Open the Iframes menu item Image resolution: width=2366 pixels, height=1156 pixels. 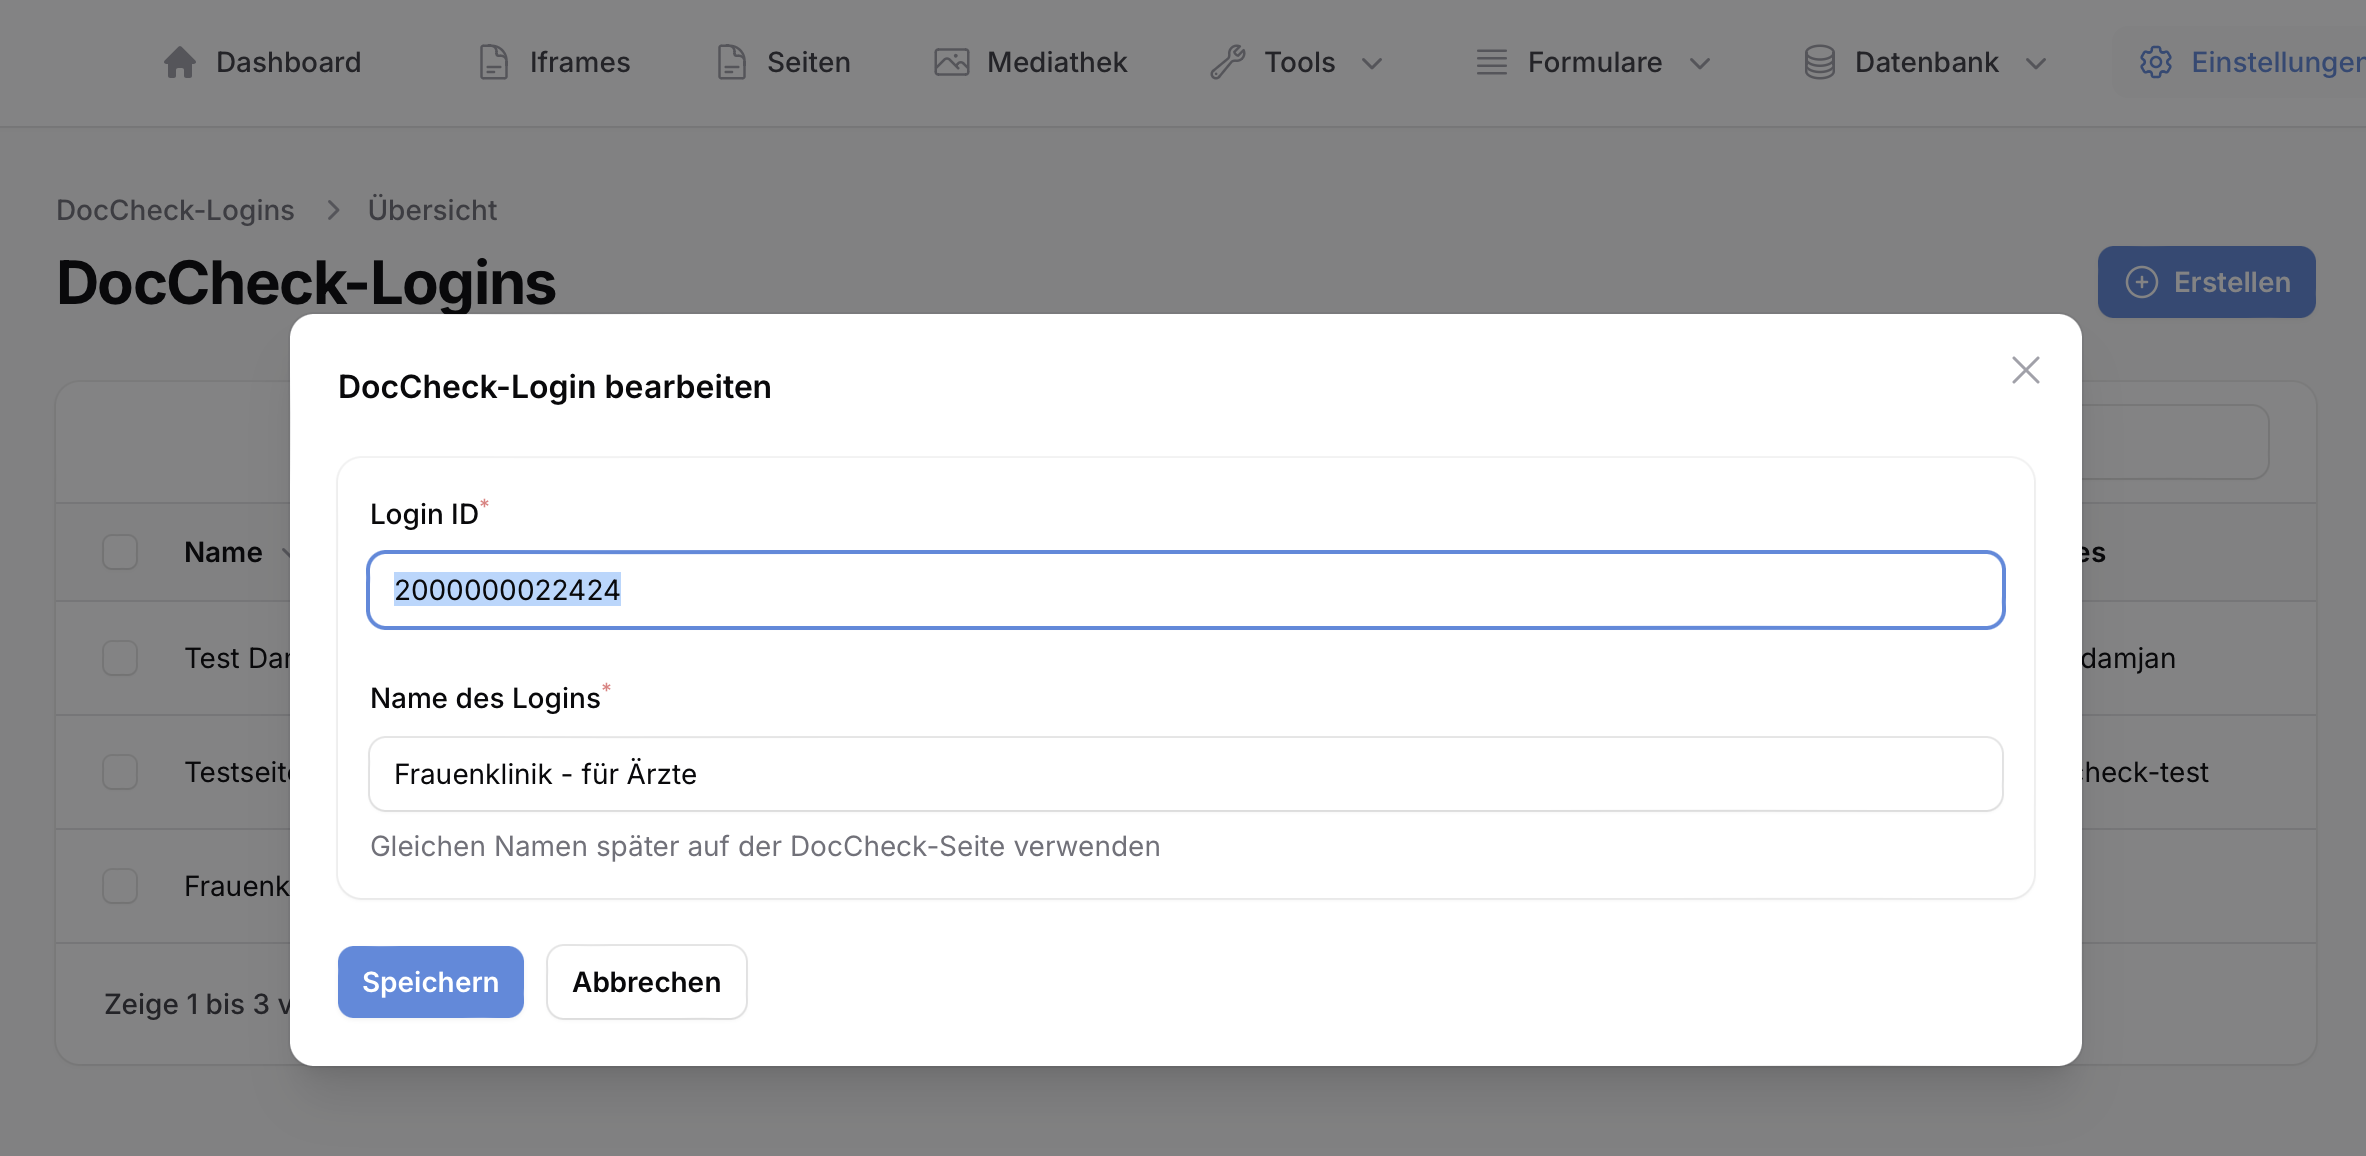(555, 62)
